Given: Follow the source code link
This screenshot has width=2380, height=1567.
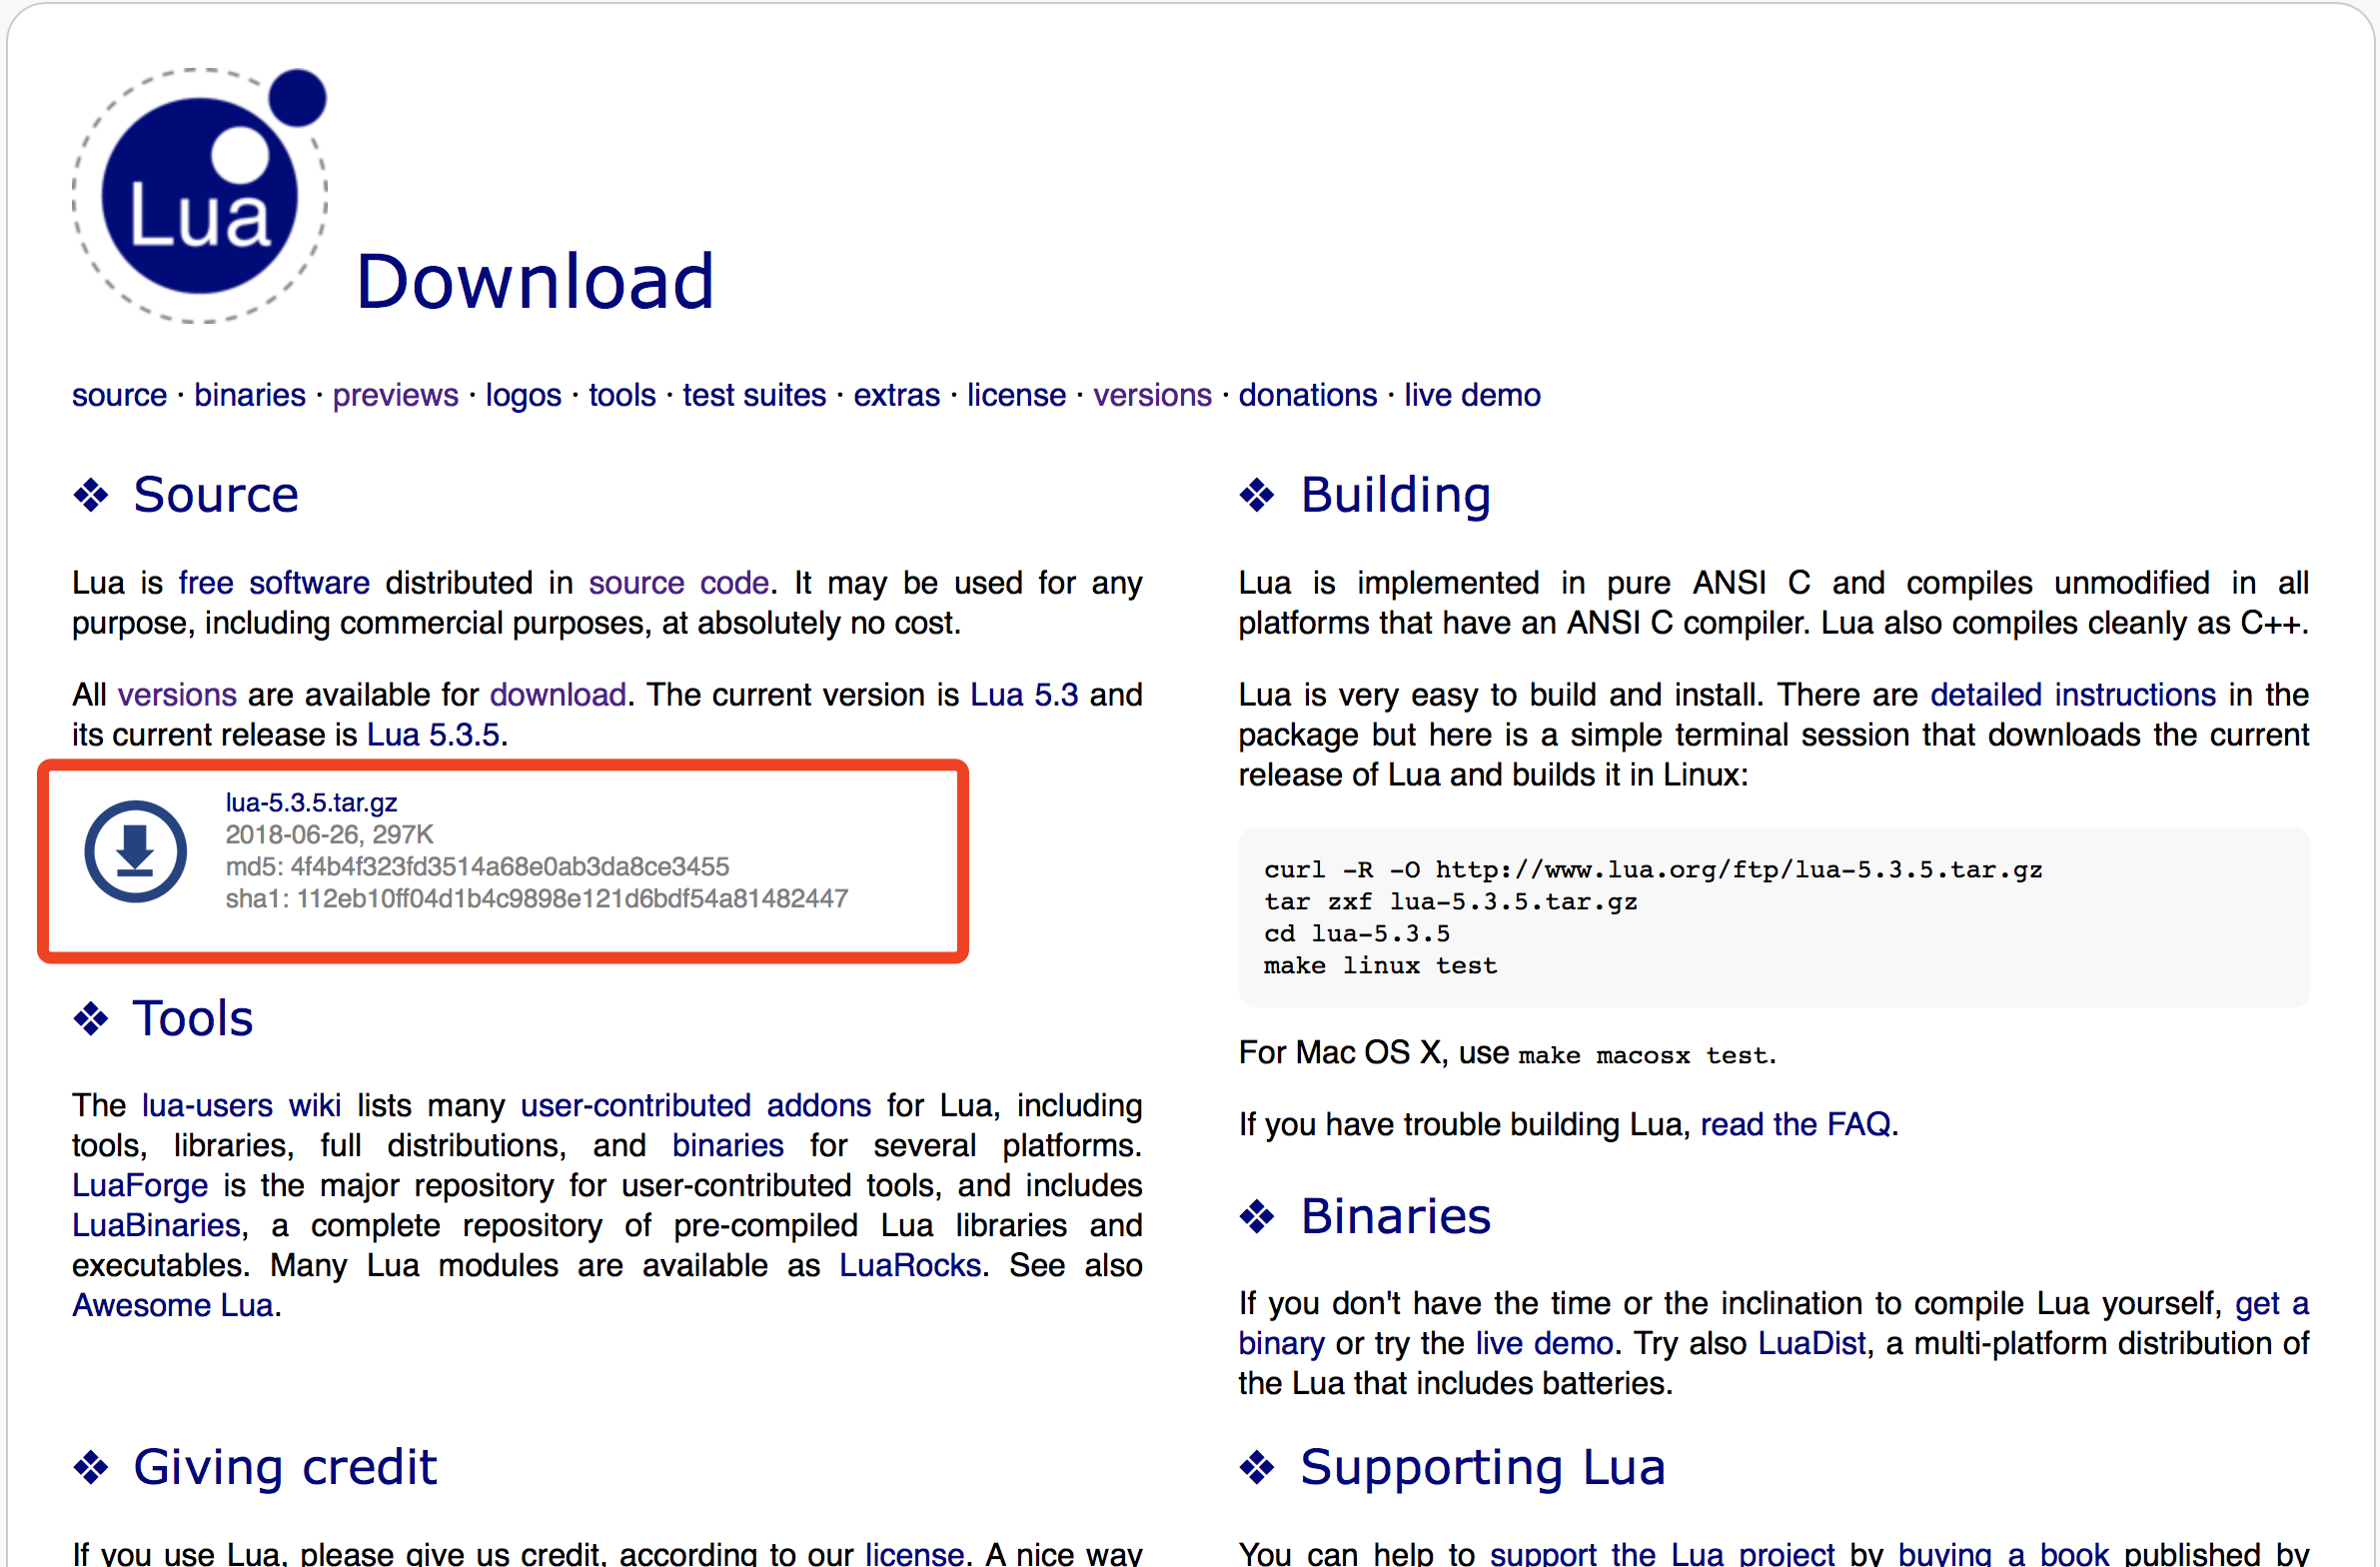Looking at the screenshot, I should (679, 582).
